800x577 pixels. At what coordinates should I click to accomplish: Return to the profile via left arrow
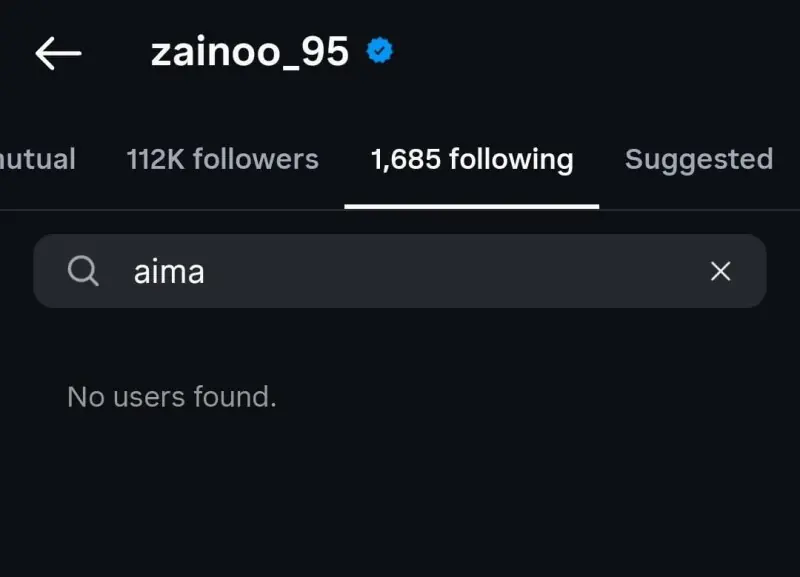coord(57,53)
